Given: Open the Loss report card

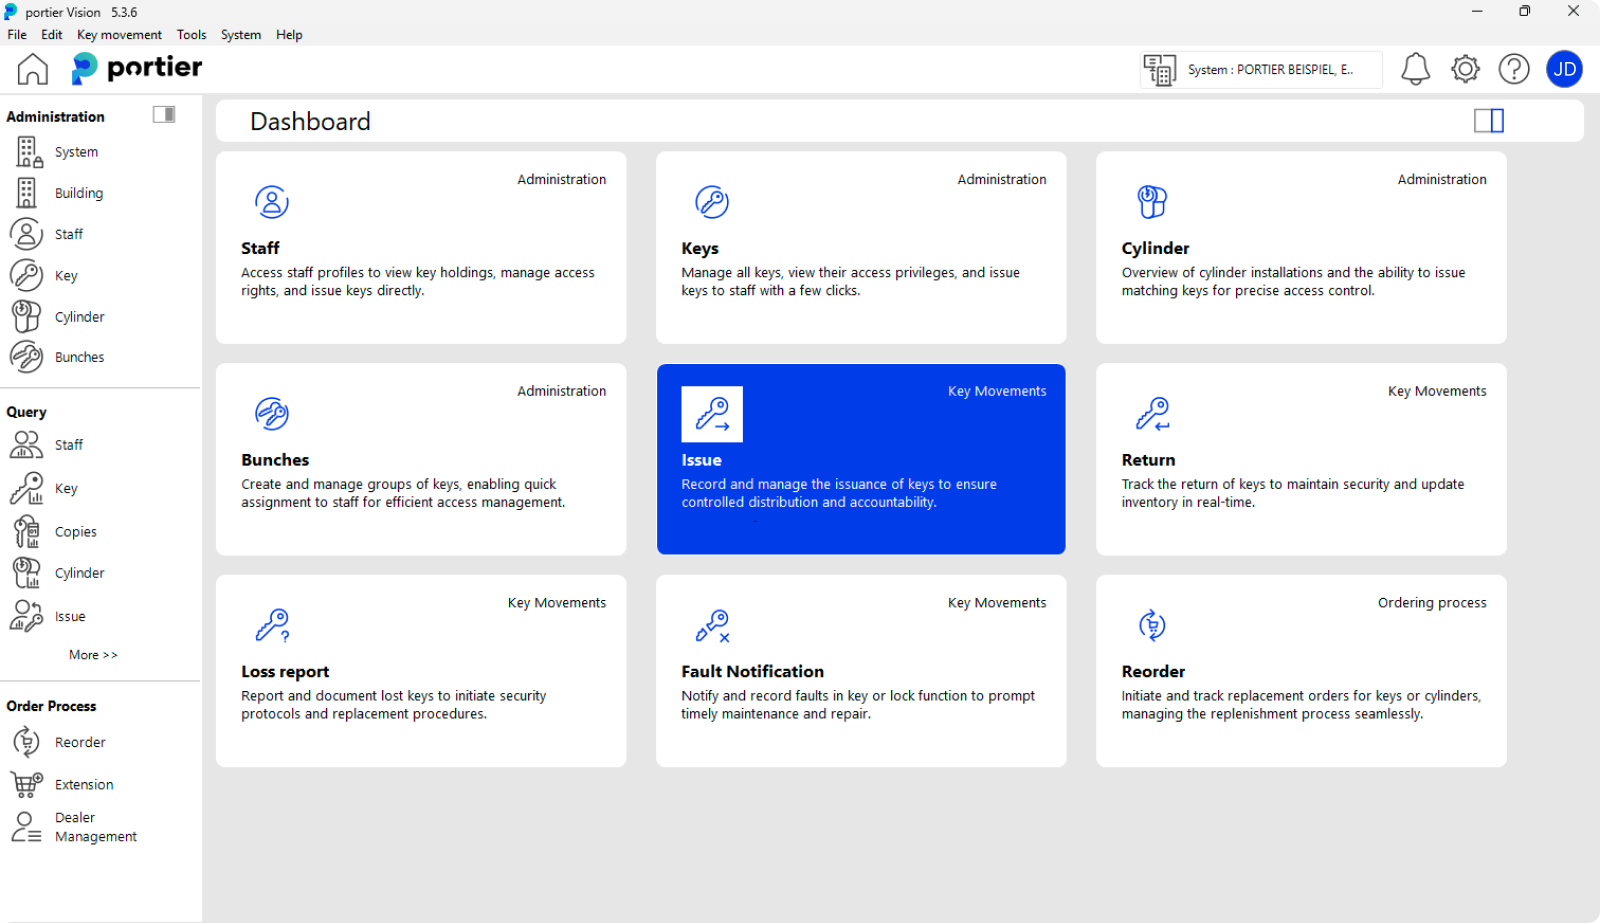Looking at the screenshot, I should pyautogui.click(x=420, y=671).
